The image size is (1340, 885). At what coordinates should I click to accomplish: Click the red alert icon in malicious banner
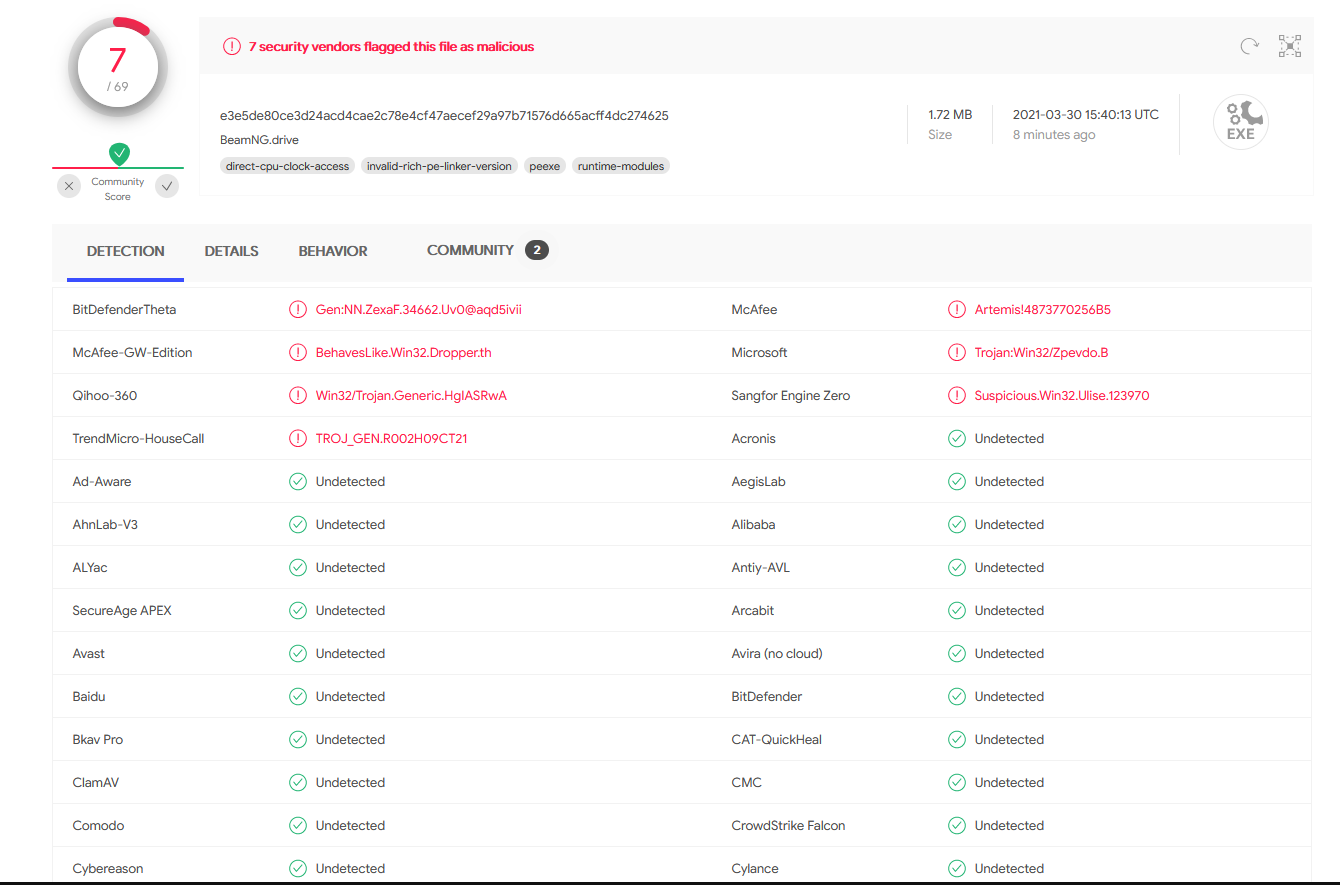click(x=232, y=46)
